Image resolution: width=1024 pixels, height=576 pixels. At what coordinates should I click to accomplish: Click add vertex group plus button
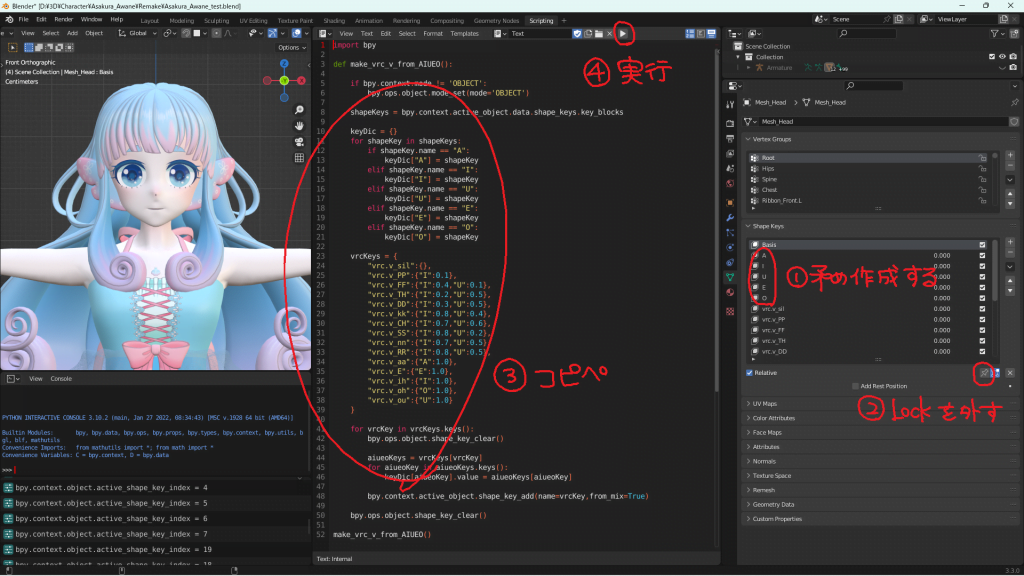[x=1010, y=156]
